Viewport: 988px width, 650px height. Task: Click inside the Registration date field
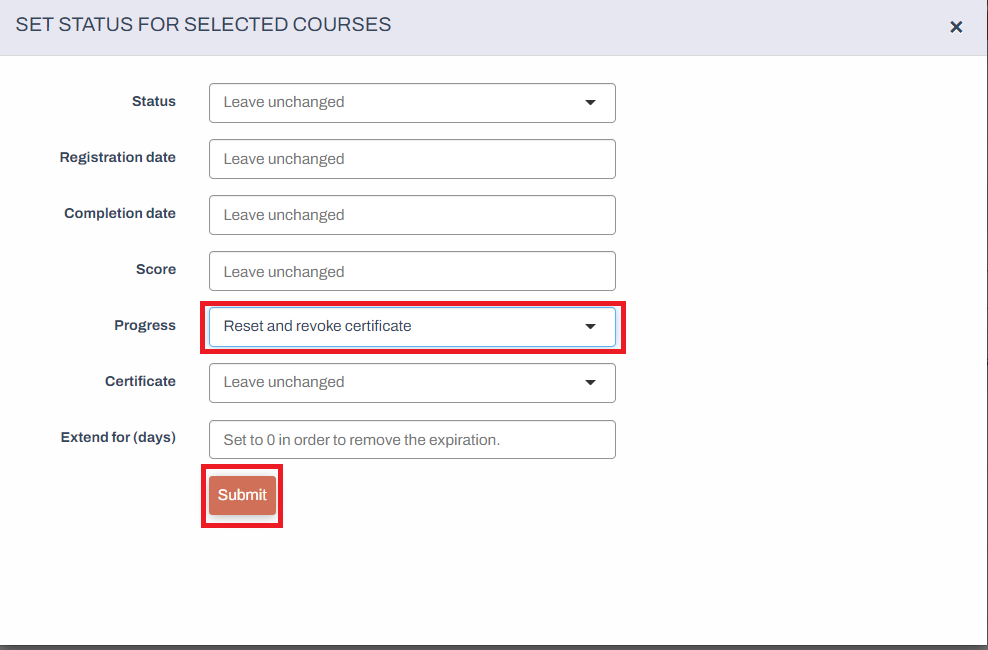pyautogui.click(x=412, y=159)
